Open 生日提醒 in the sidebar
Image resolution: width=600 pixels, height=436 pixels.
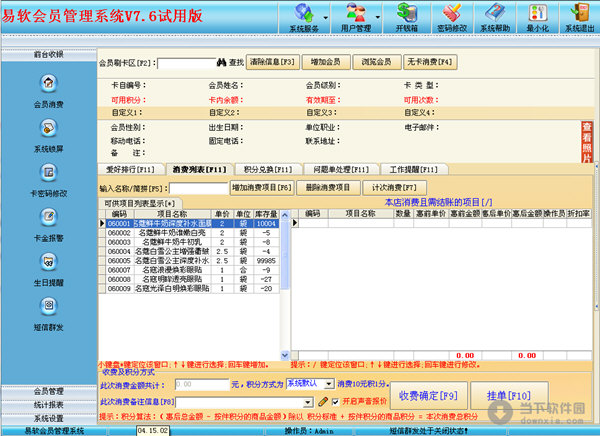pyautogui.click(x=49, y=270)
